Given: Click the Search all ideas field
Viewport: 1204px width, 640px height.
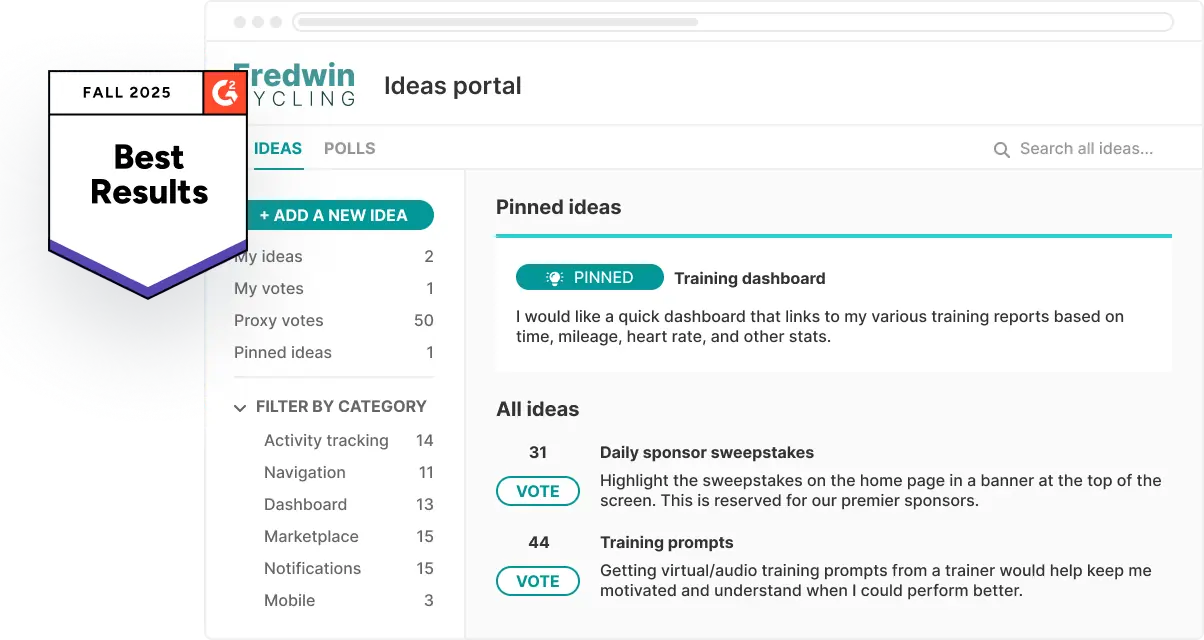Looking at the screenshot, I should pyautogui.click(x=1086, y=149).
